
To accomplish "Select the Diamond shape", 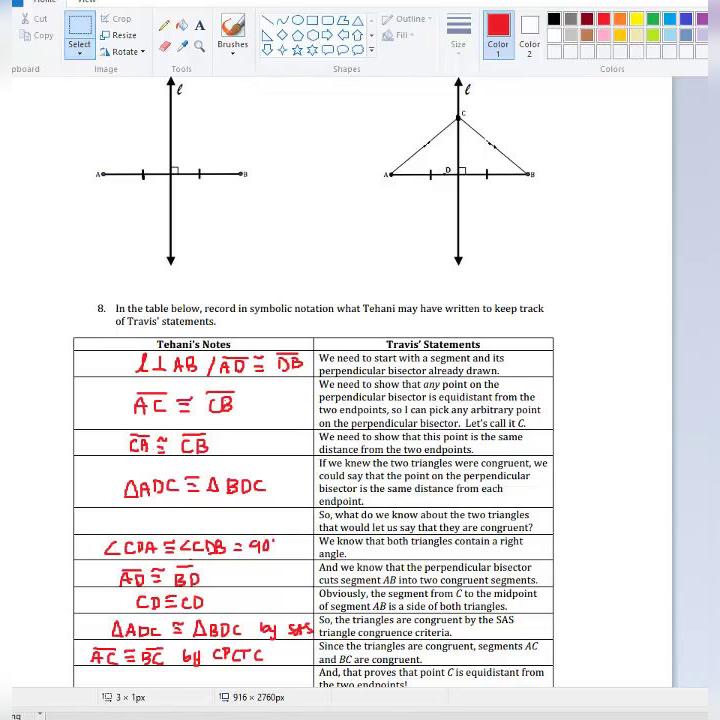I will pyautogui.click(x=283, y=35).
